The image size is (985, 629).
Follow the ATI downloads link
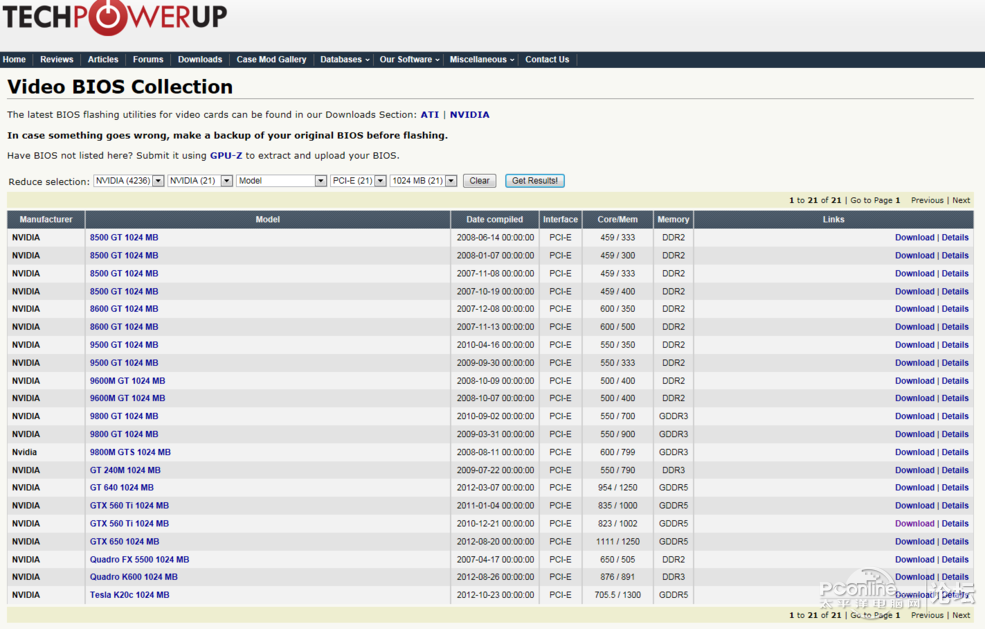pos(430,115)
